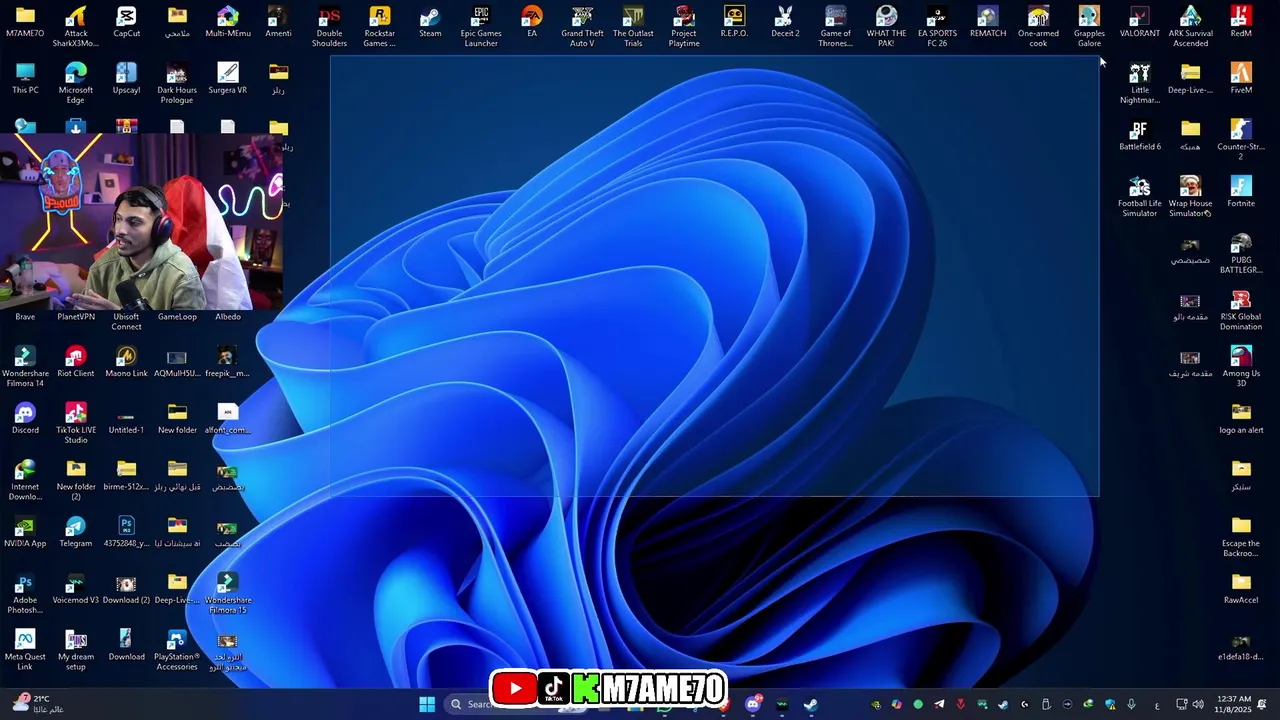Open This PC icon
The height and width of the screenshot is (720, 1280).
click(25, 79)
